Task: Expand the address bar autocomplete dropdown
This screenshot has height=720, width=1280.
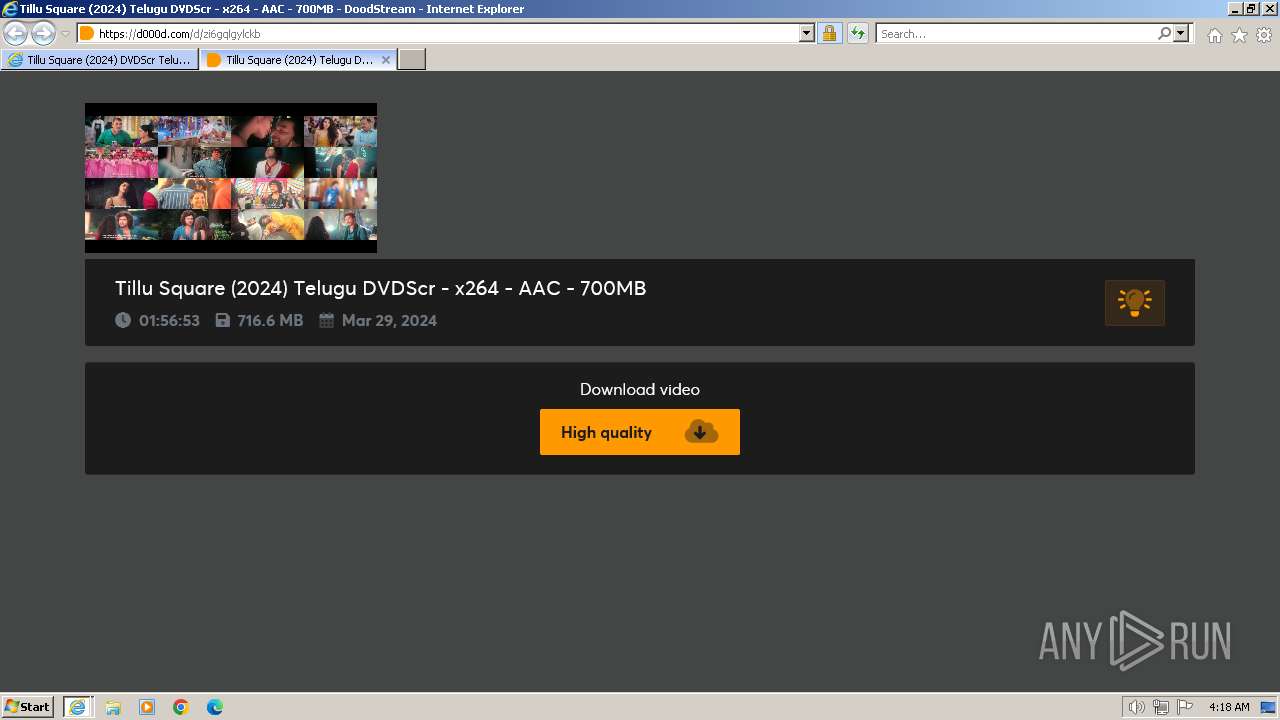Action: (807, 34)
